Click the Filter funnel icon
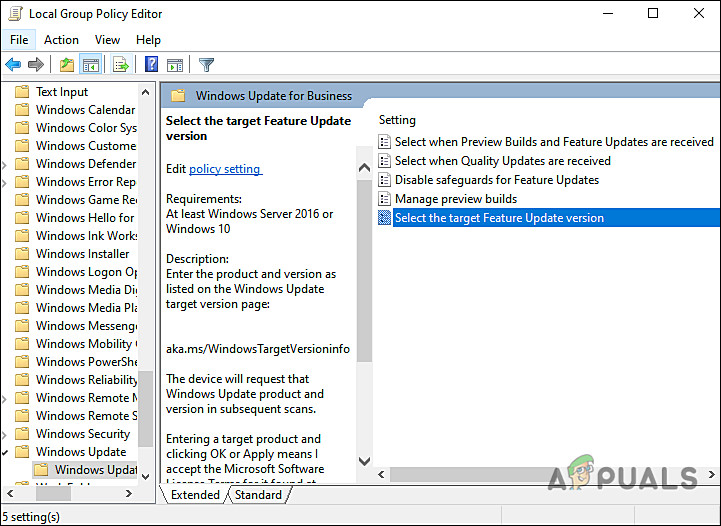 (x=206, y=65)
